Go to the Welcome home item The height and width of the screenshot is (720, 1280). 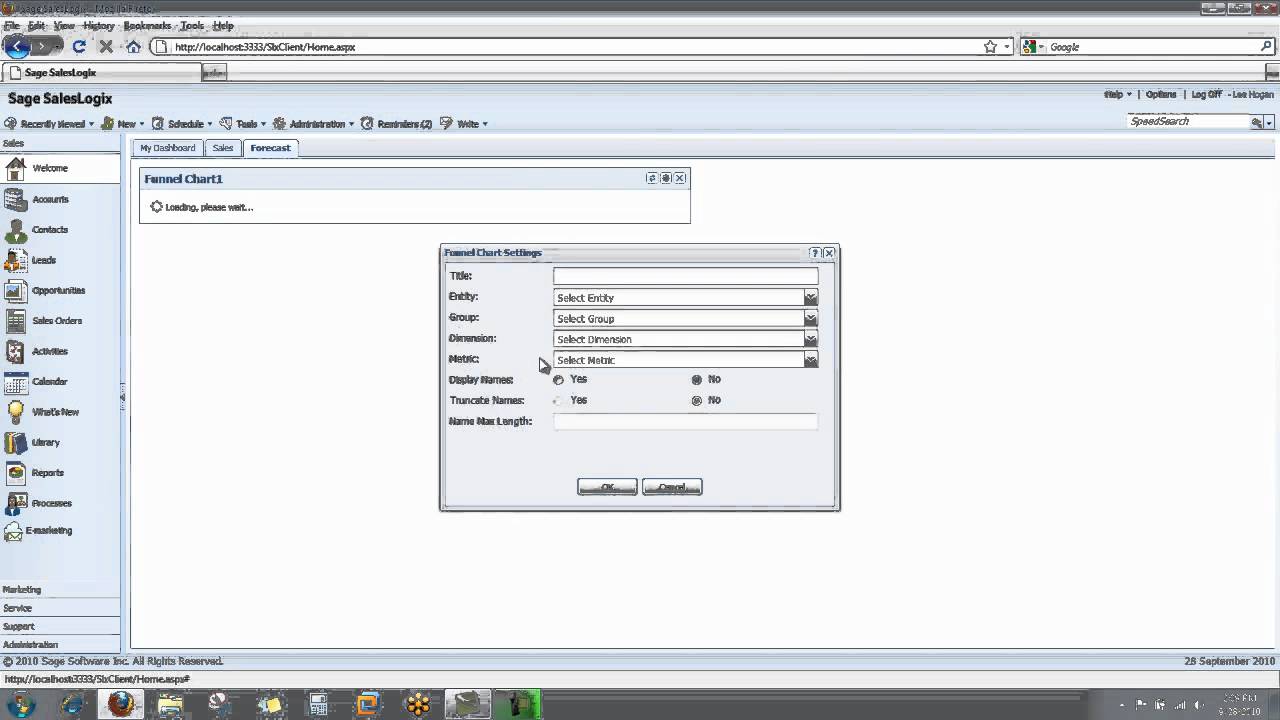50,168
